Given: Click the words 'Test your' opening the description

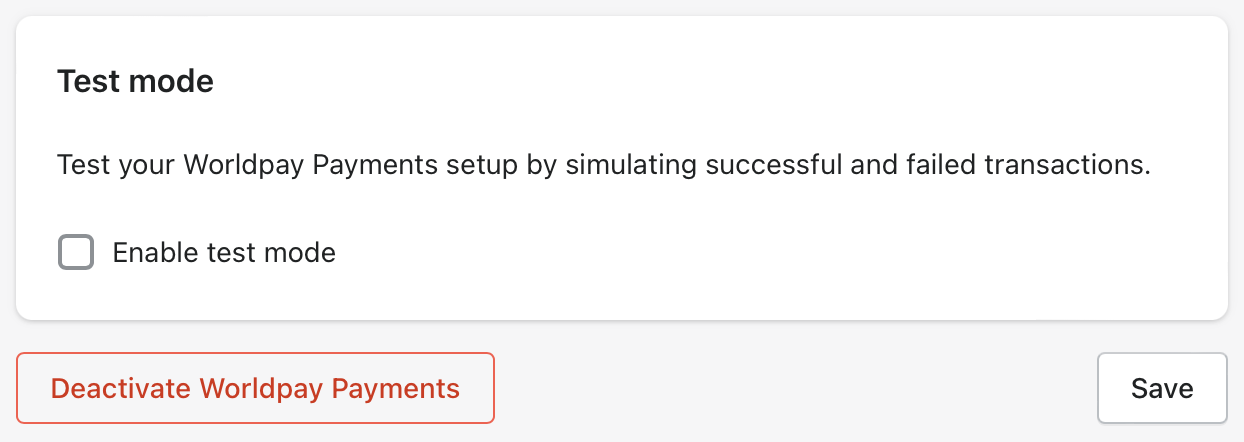Looking at the screenshot, I should [116, 165].
